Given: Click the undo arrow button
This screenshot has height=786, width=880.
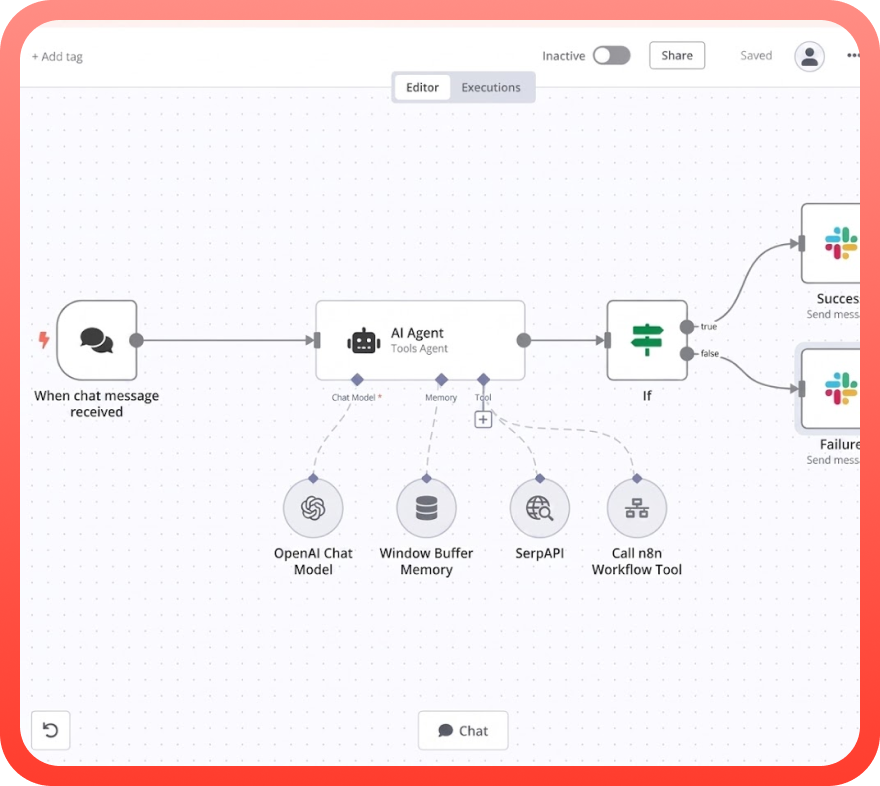Looking at the screenshot, I should 51,730.
